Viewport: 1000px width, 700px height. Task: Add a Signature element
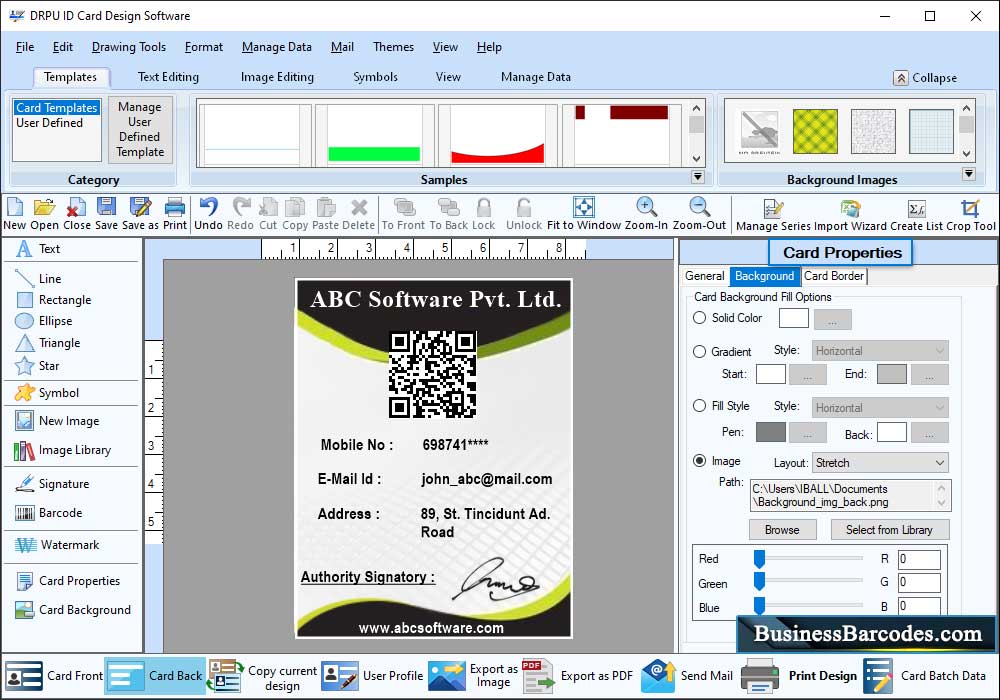[x=52, y=484]
